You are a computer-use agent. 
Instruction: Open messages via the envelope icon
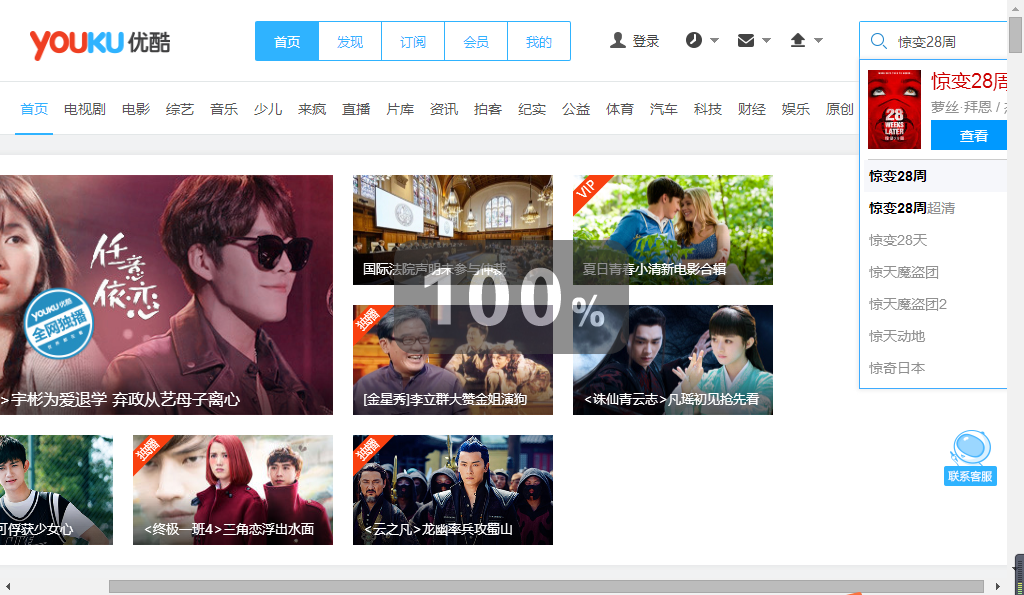tap(744, 40)
